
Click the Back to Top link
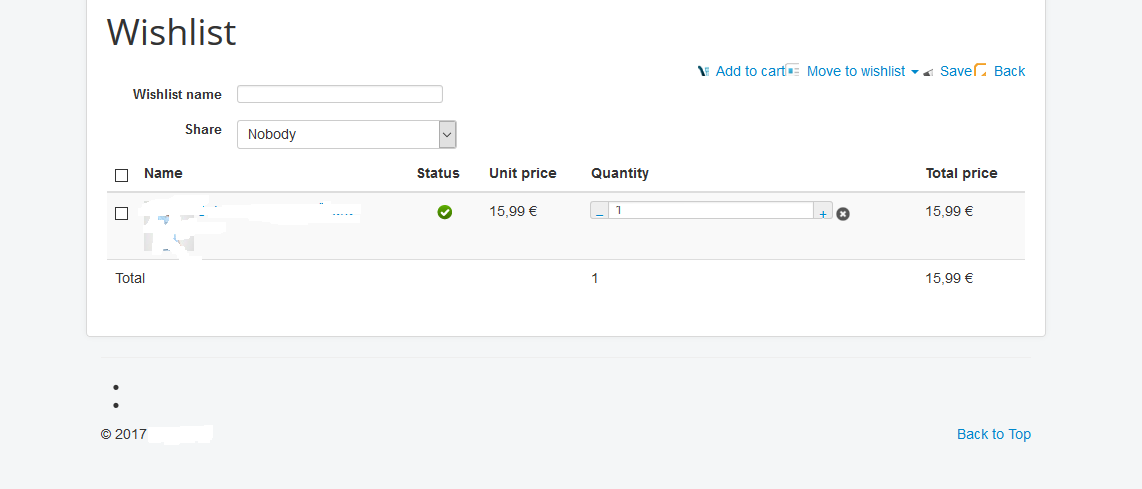coord(993,434)
